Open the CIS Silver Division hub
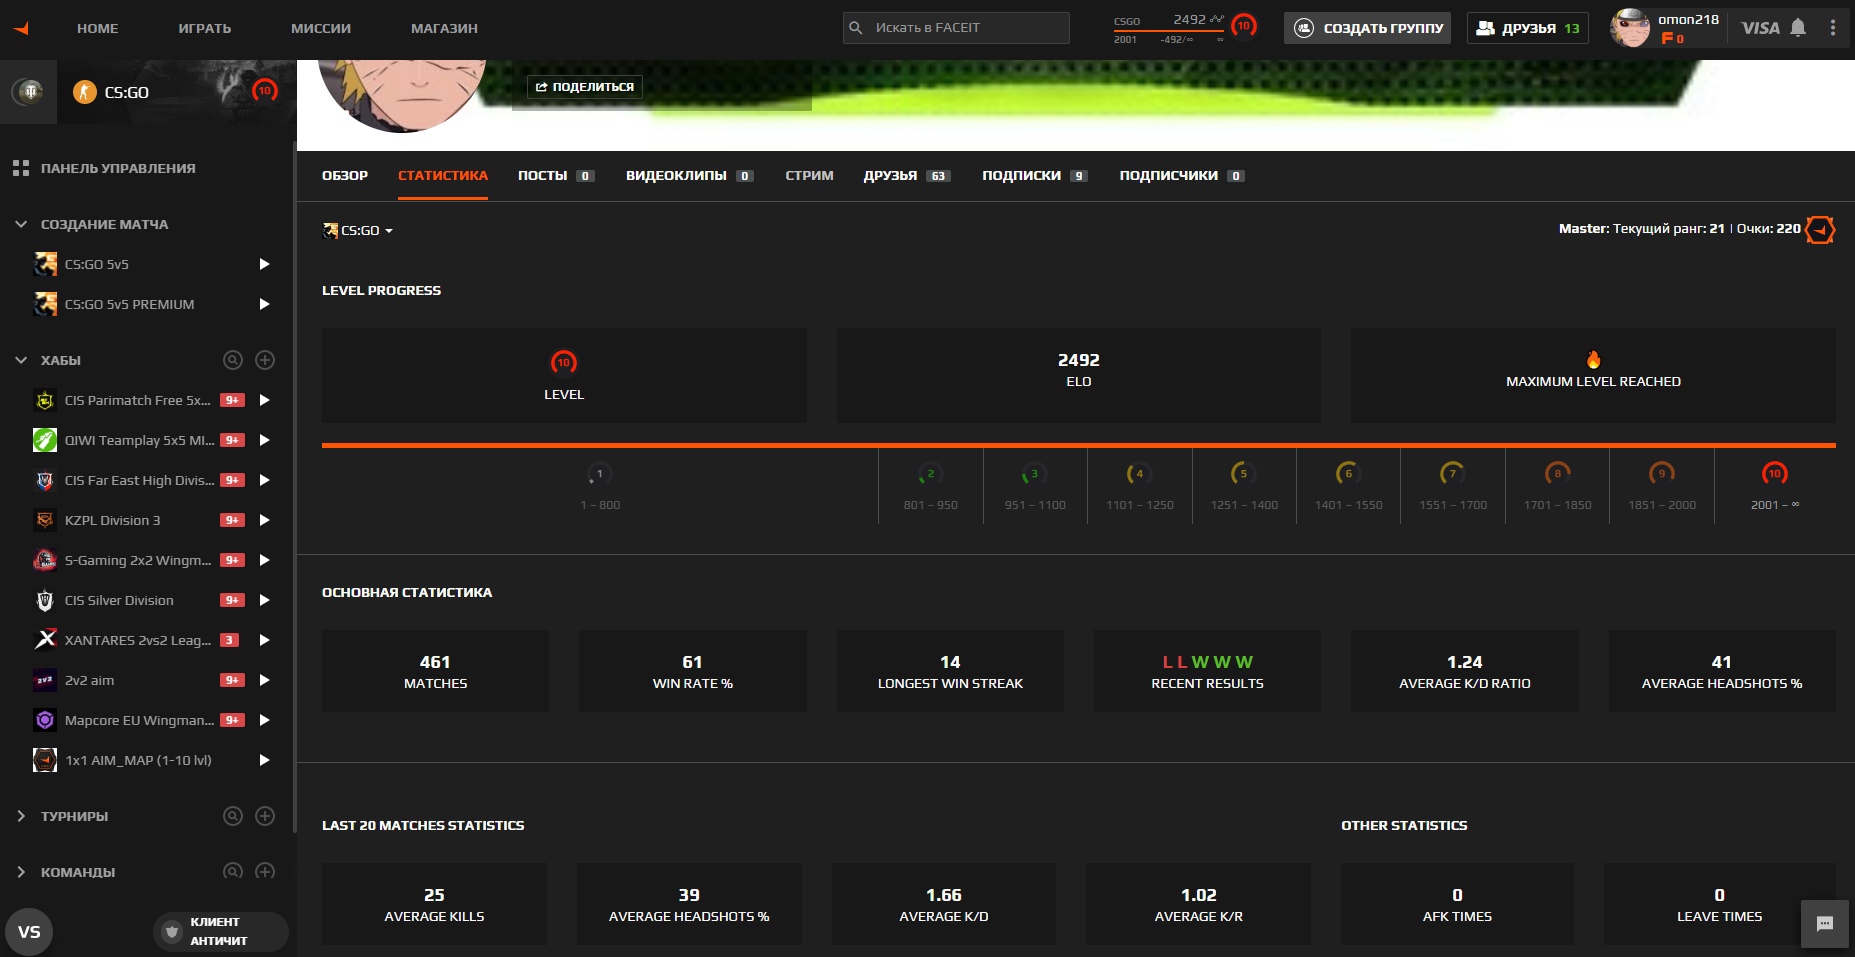The height and width of the screenshot is (957, 1855). pyautogui.click(x=119, y=600)
